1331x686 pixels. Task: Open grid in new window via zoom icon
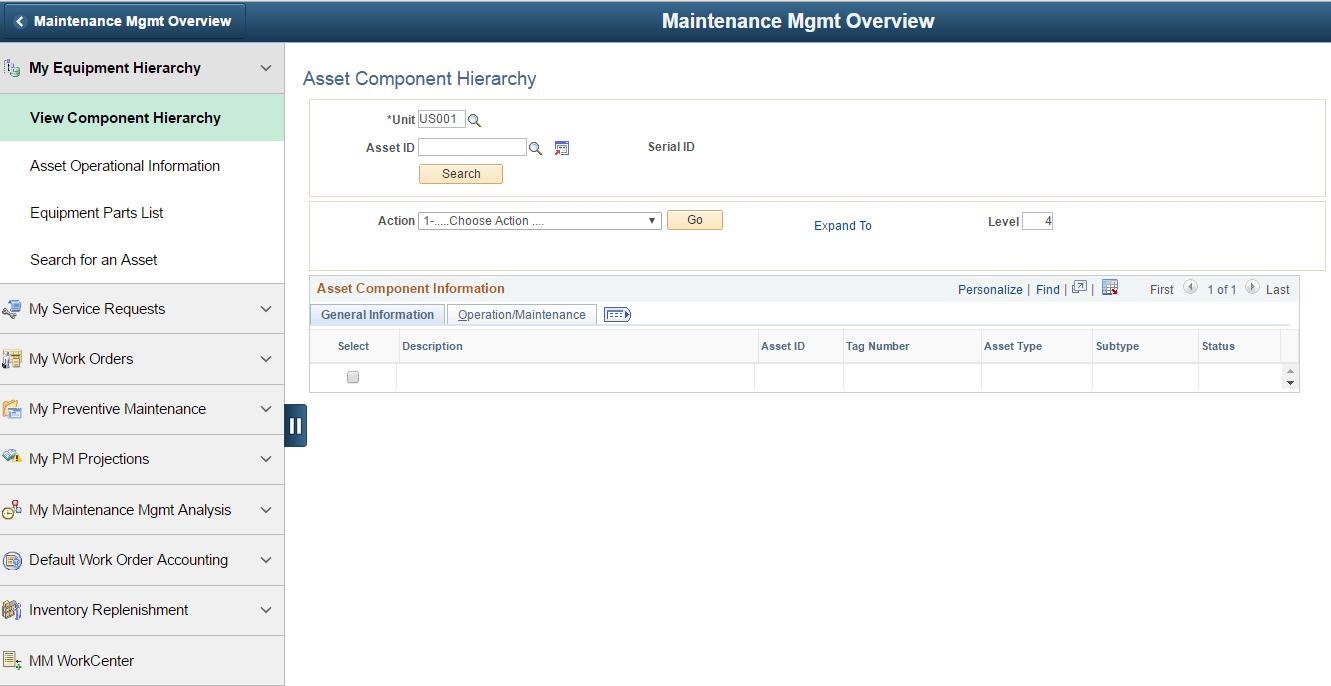click(1079, 287)
